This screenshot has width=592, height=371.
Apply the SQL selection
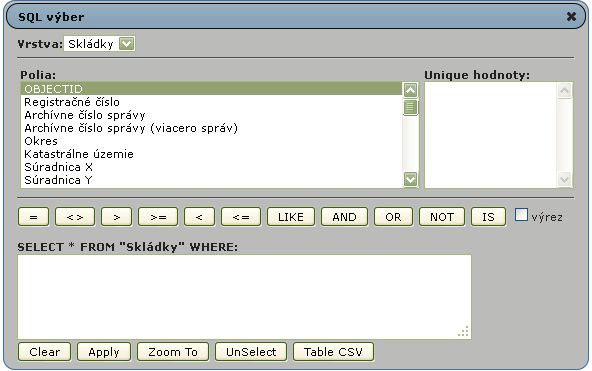(x=104, y=352)
